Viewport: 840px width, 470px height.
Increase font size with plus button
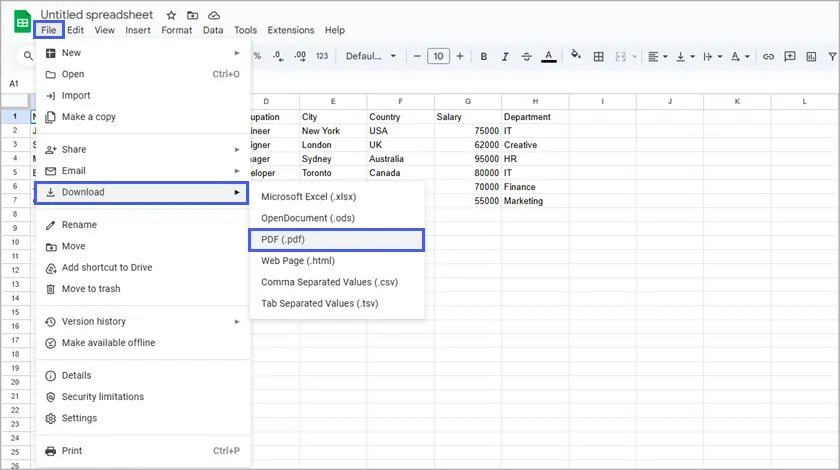click(460, 56)
